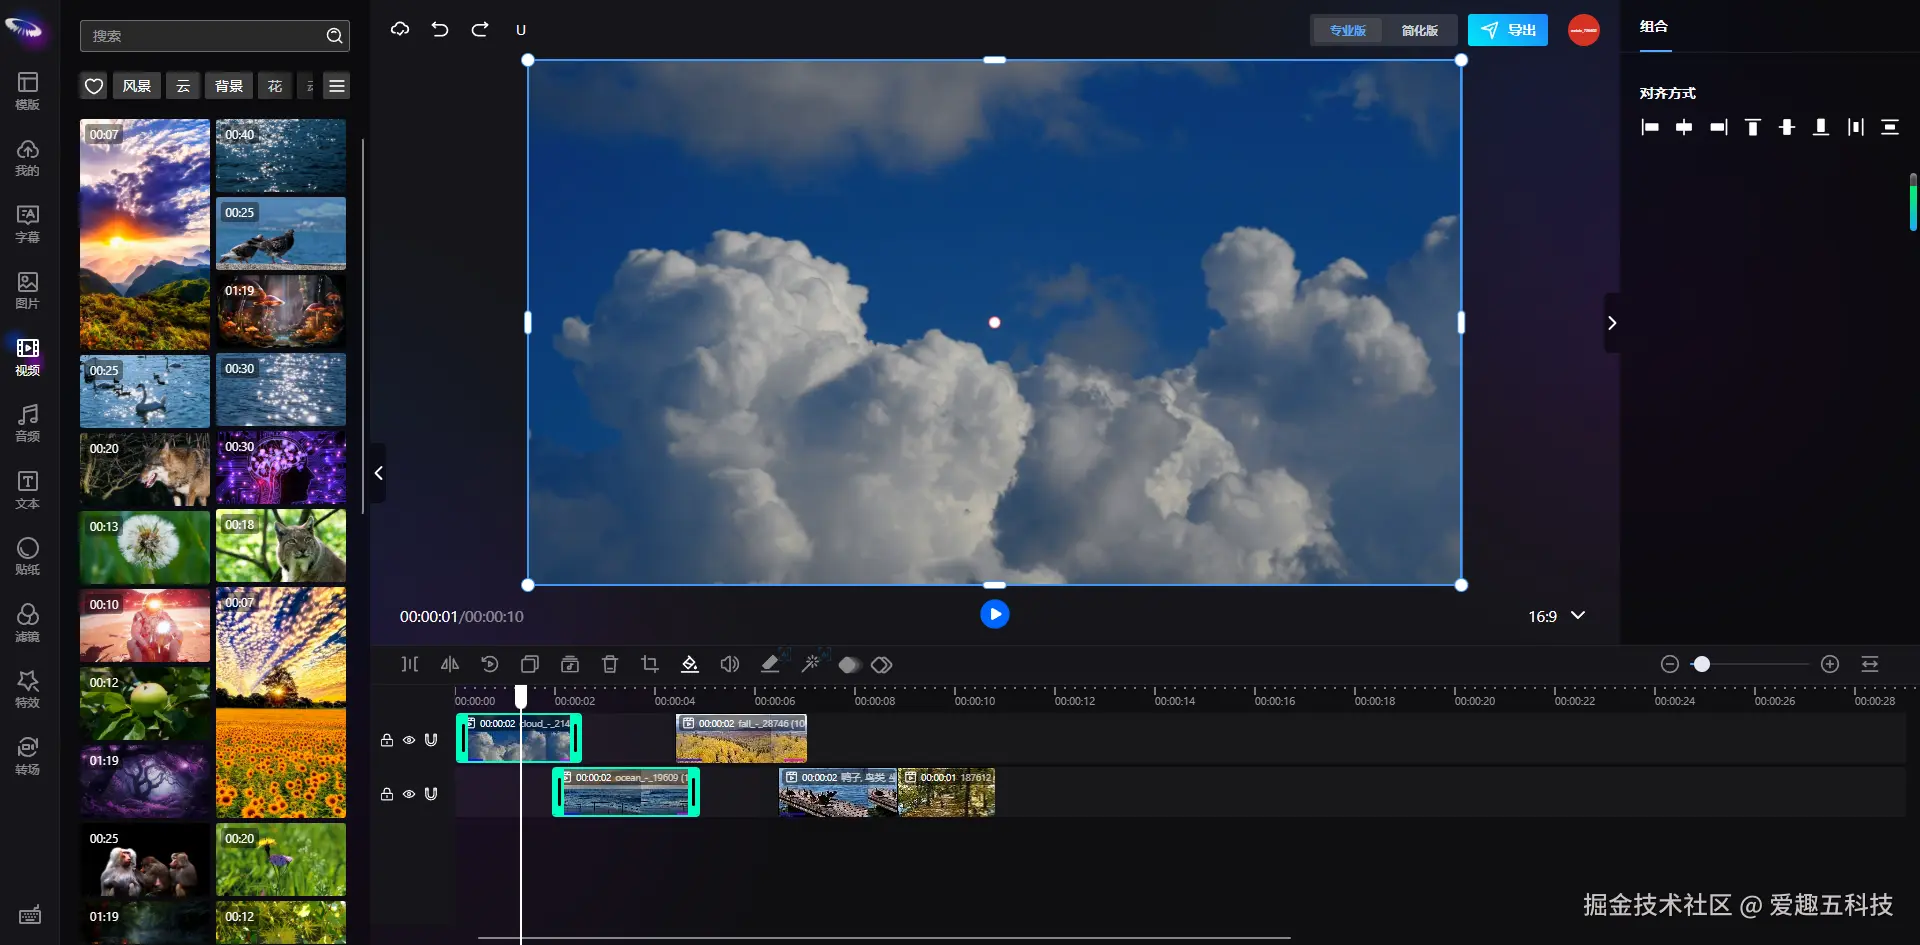This screenshot has height=945, width=1920.
Task: Redo the last undone action
Action: pyautogui.click(x=480, y=29)
